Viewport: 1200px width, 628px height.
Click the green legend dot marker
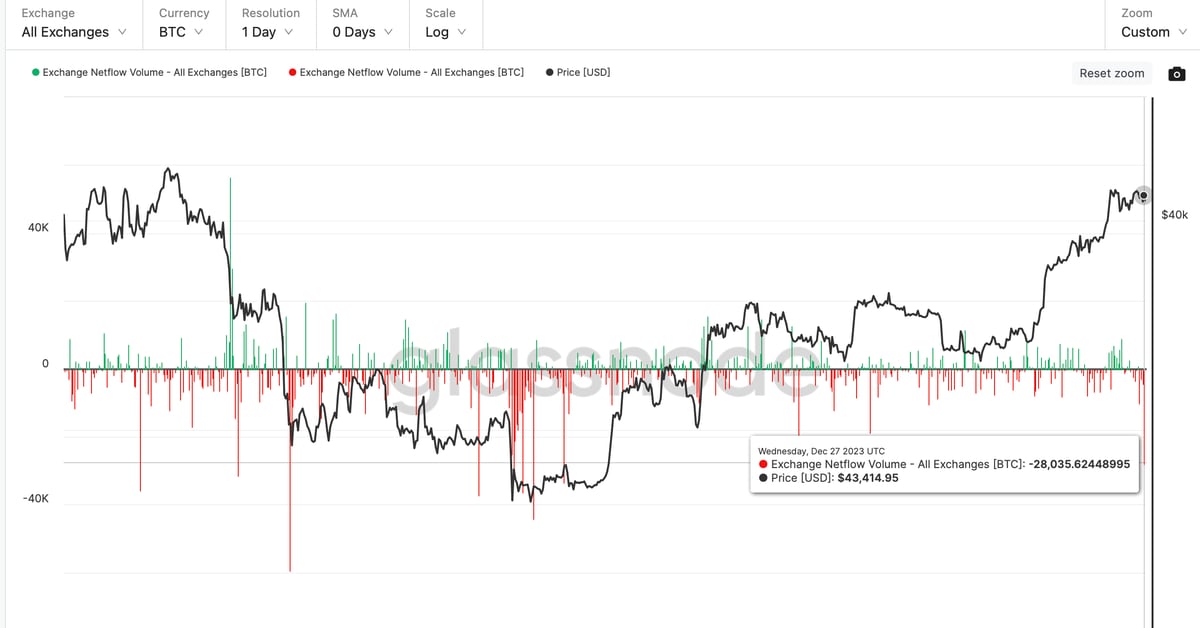coord(36,73)
